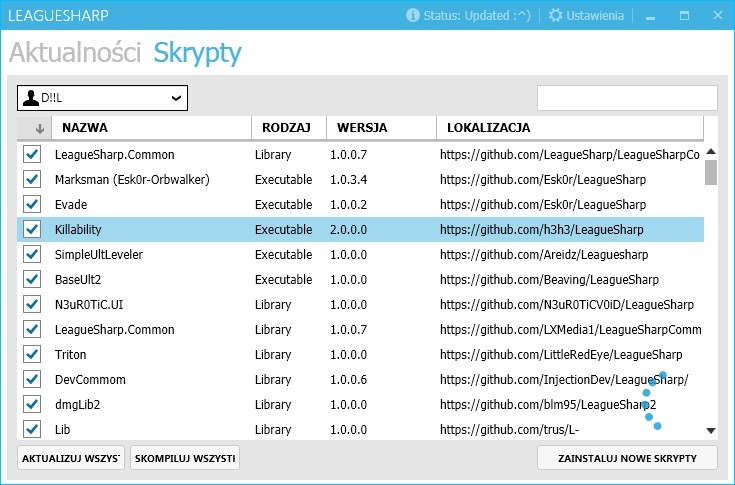Select SimpleUltLeveler name

[99, 254]
